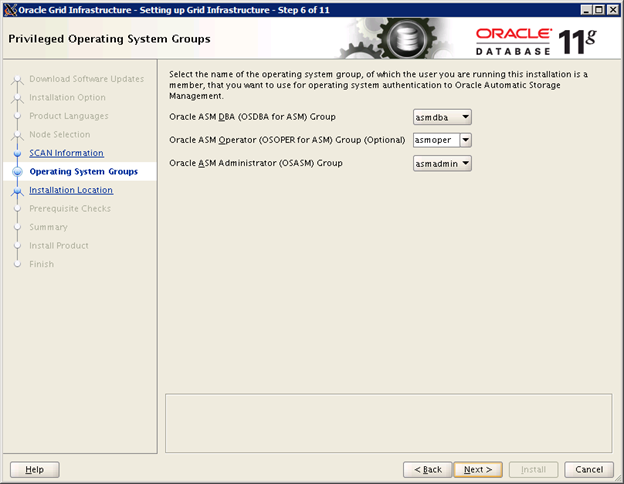Click the Oracle ASM DBA (OSDBA) label

pyautogui.click(x=252, y=117)
